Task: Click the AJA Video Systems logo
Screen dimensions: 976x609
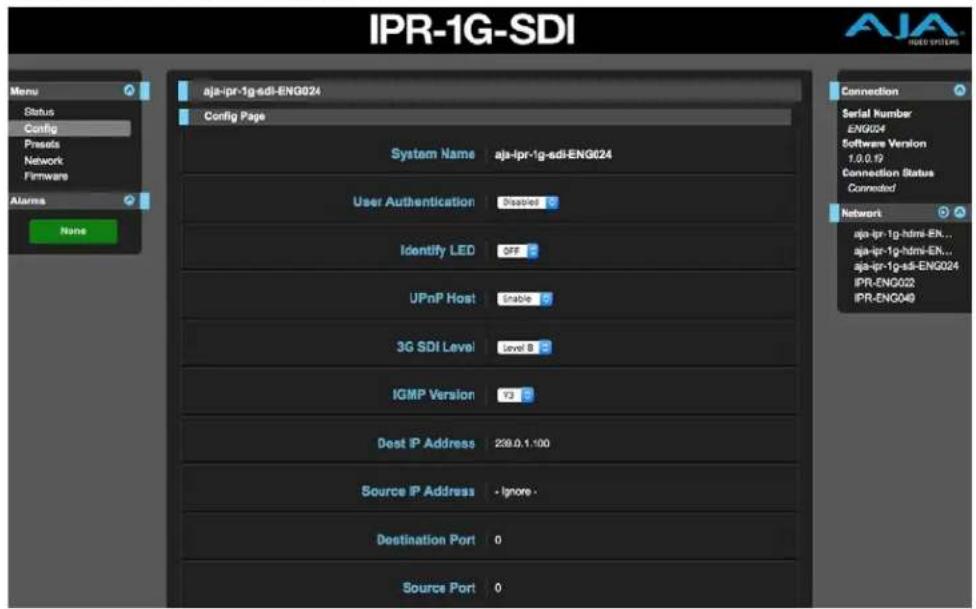Action: coord(902,29)
